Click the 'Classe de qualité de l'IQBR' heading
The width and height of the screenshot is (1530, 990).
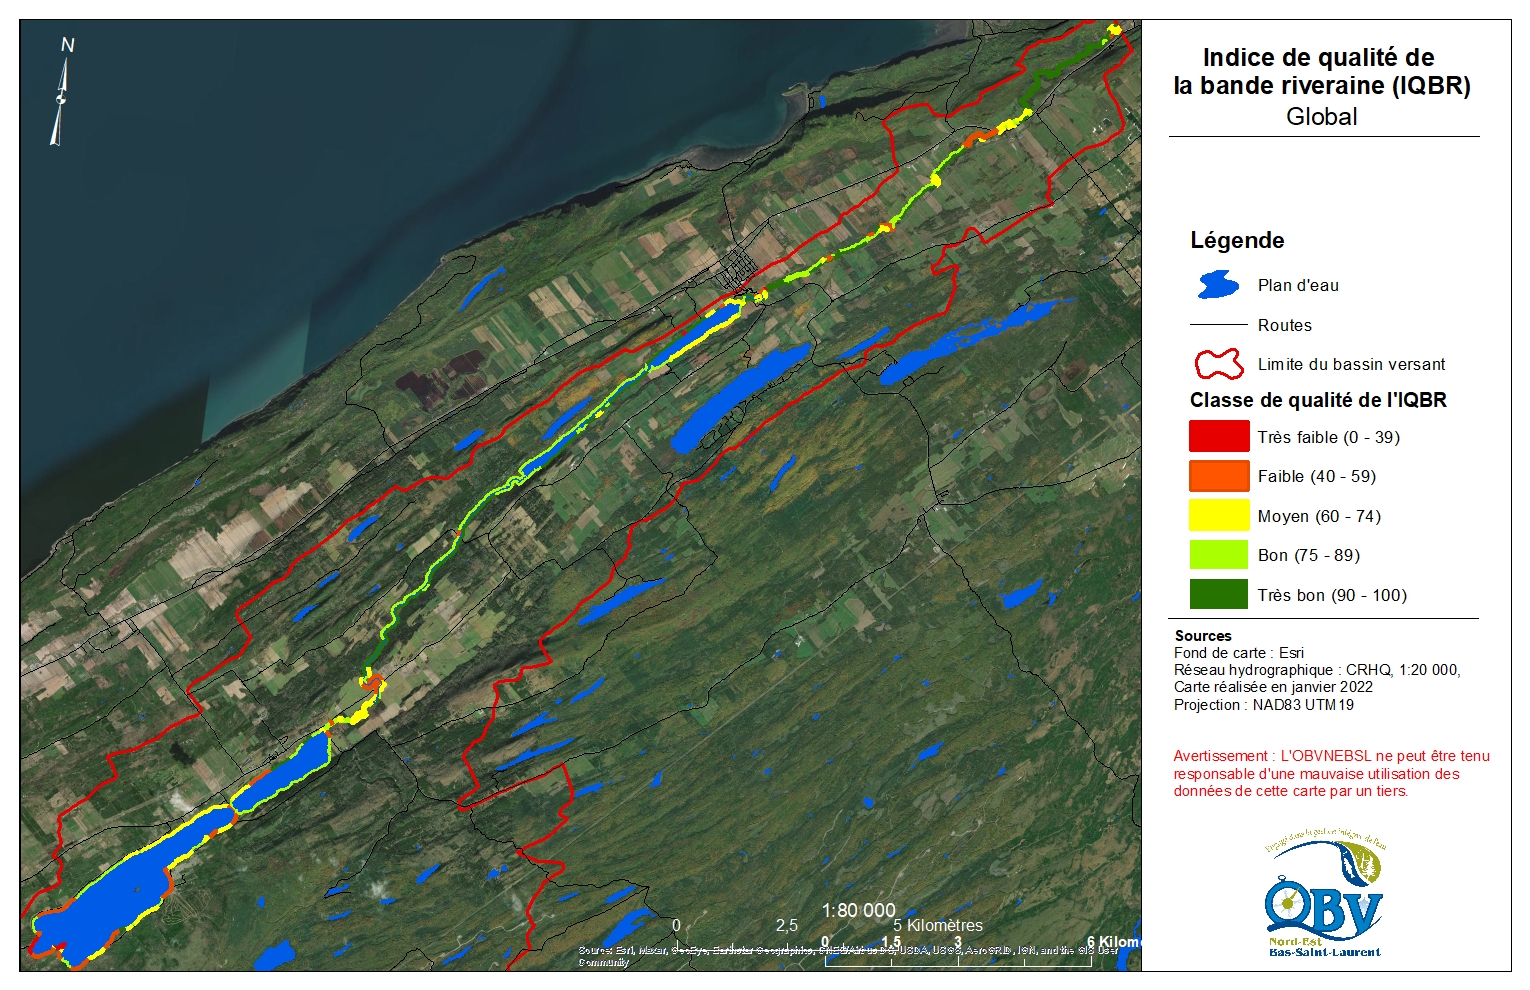(1317, 400)
